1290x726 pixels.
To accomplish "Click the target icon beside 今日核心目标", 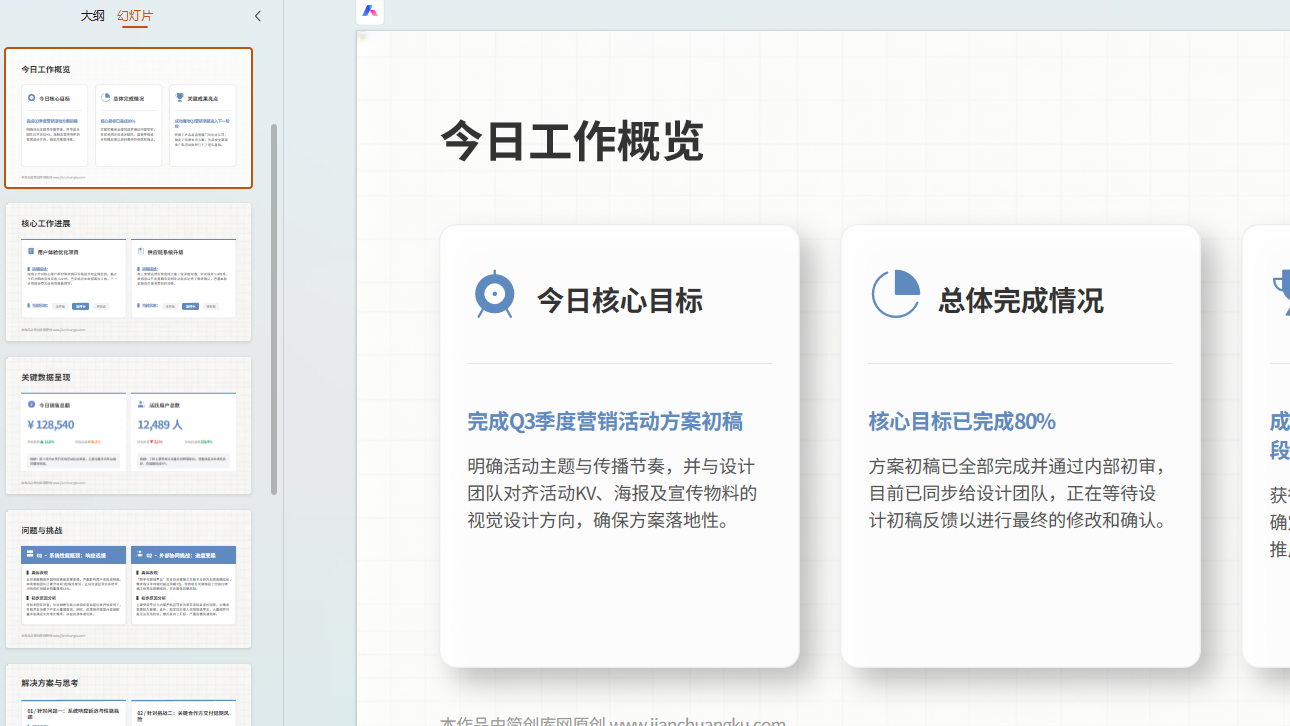I will pos(495,294).
